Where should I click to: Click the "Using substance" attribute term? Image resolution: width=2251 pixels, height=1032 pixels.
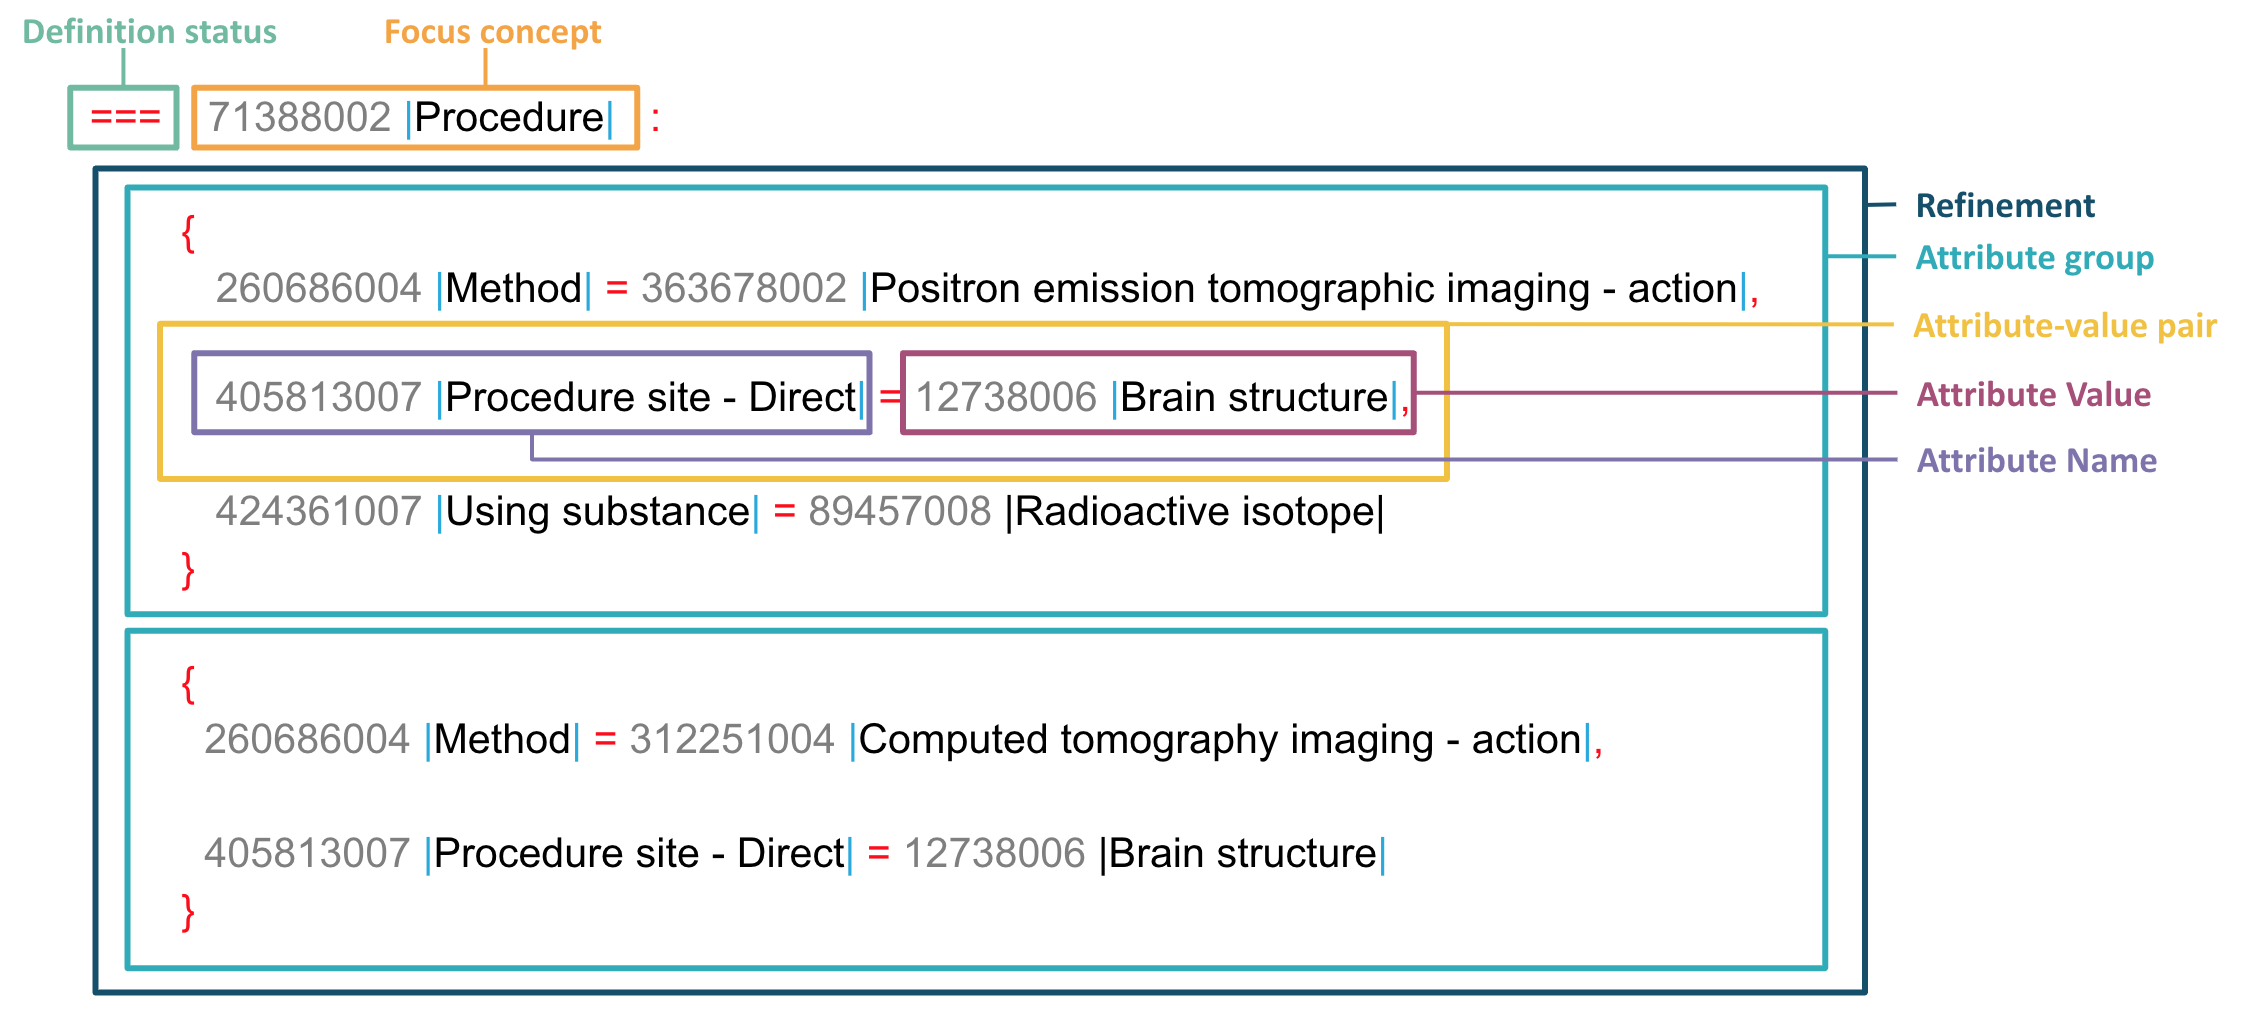pos(597,512)
